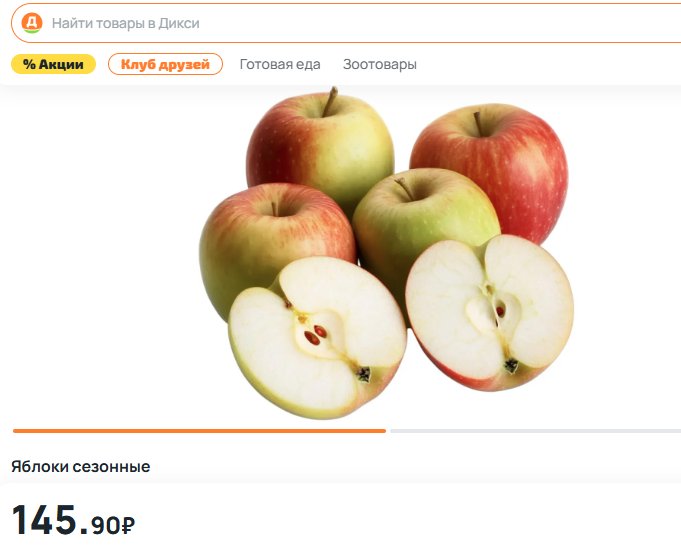
Task: Click the percent symbol in Акции badge
Action: coord(29,64)
